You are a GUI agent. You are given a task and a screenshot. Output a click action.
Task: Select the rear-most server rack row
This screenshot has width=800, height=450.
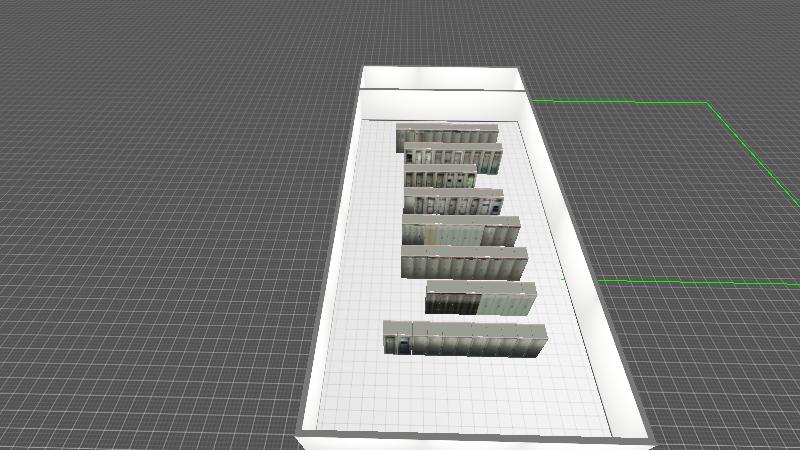[x=447, y=134]
